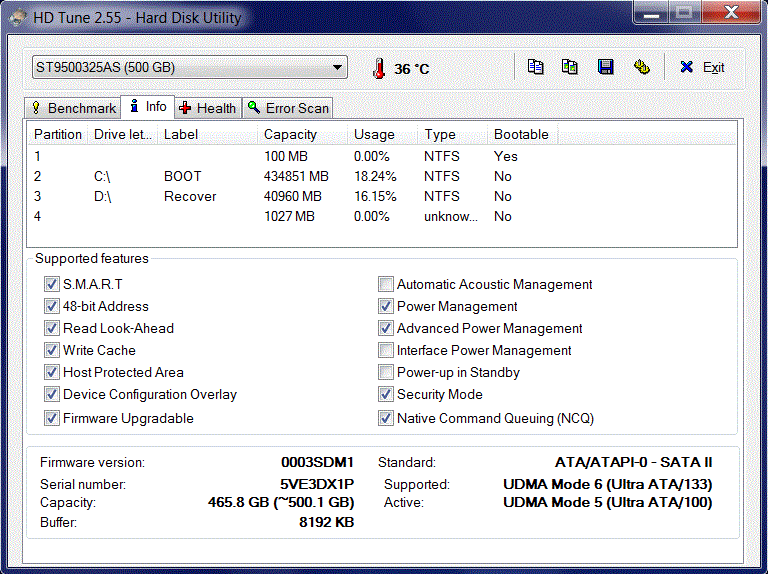The width and height of the screenshot is (768, 574).
Task: Click the buffer value 8192 KB
Action: click(326, 522)
